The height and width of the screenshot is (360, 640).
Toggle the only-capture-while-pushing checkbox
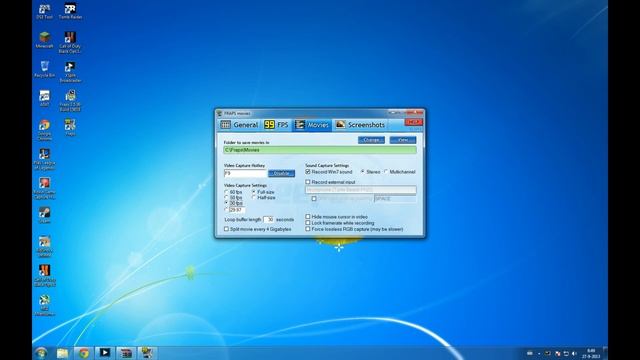[x=314, y=199]
